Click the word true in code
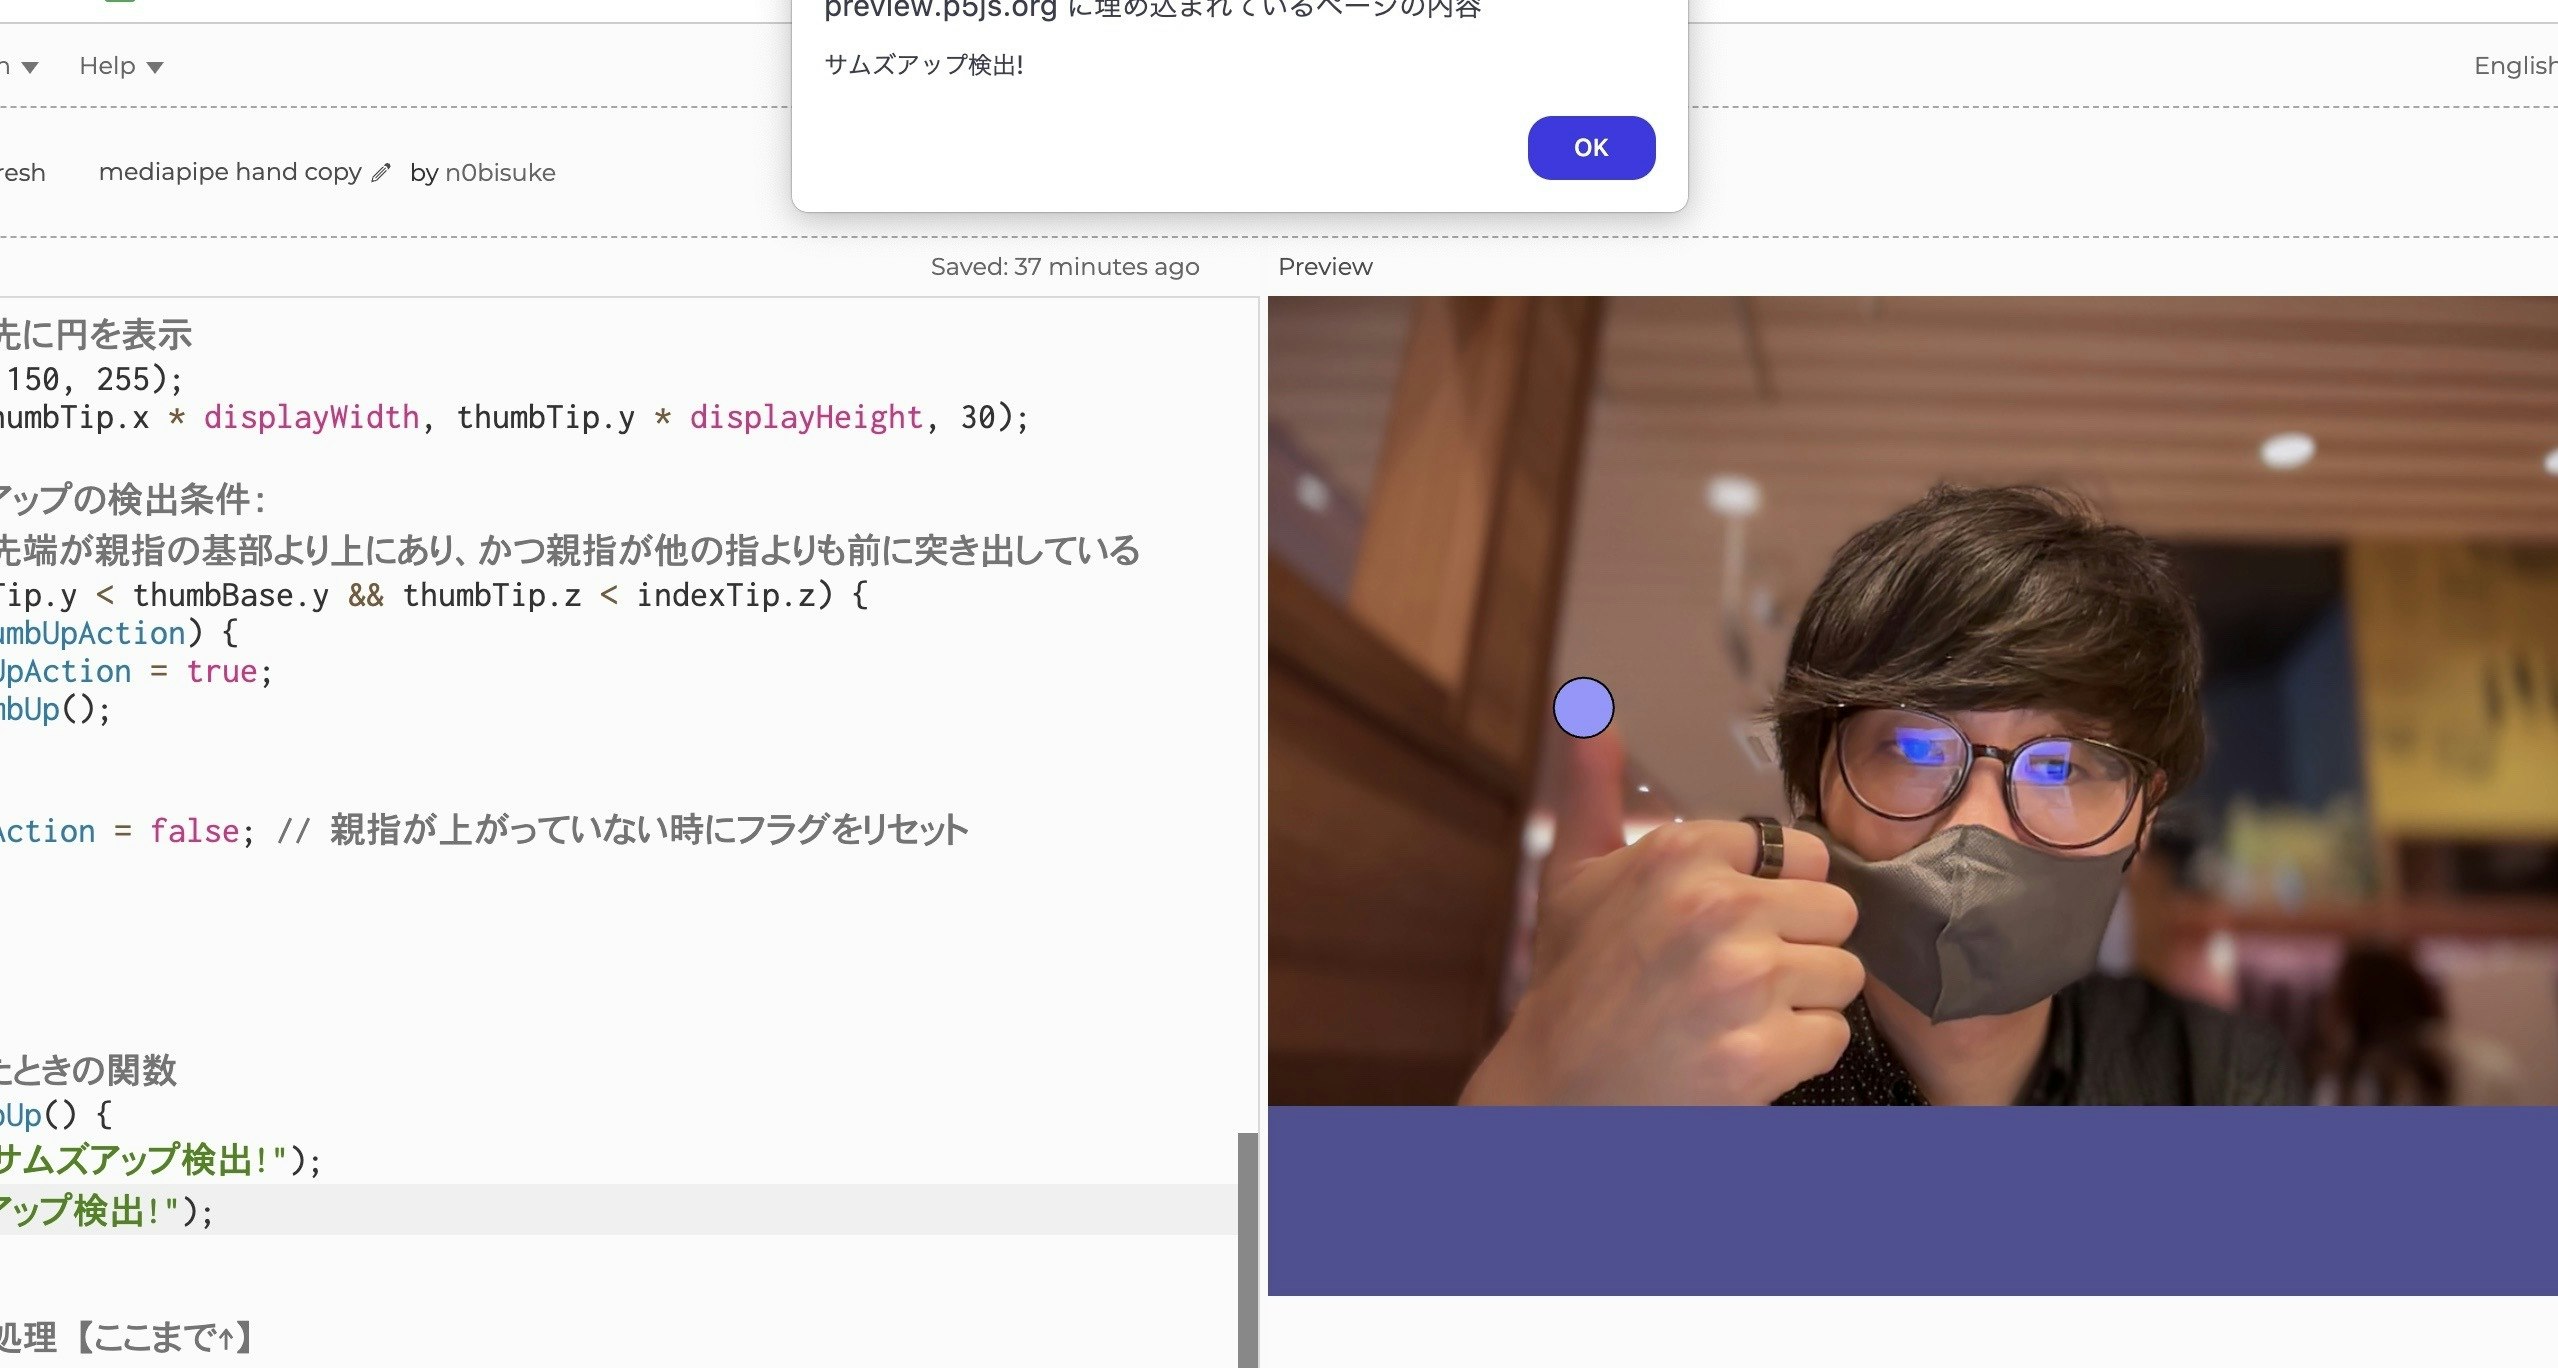The height and width of the screenshot is (1368, 2558). 222,672
